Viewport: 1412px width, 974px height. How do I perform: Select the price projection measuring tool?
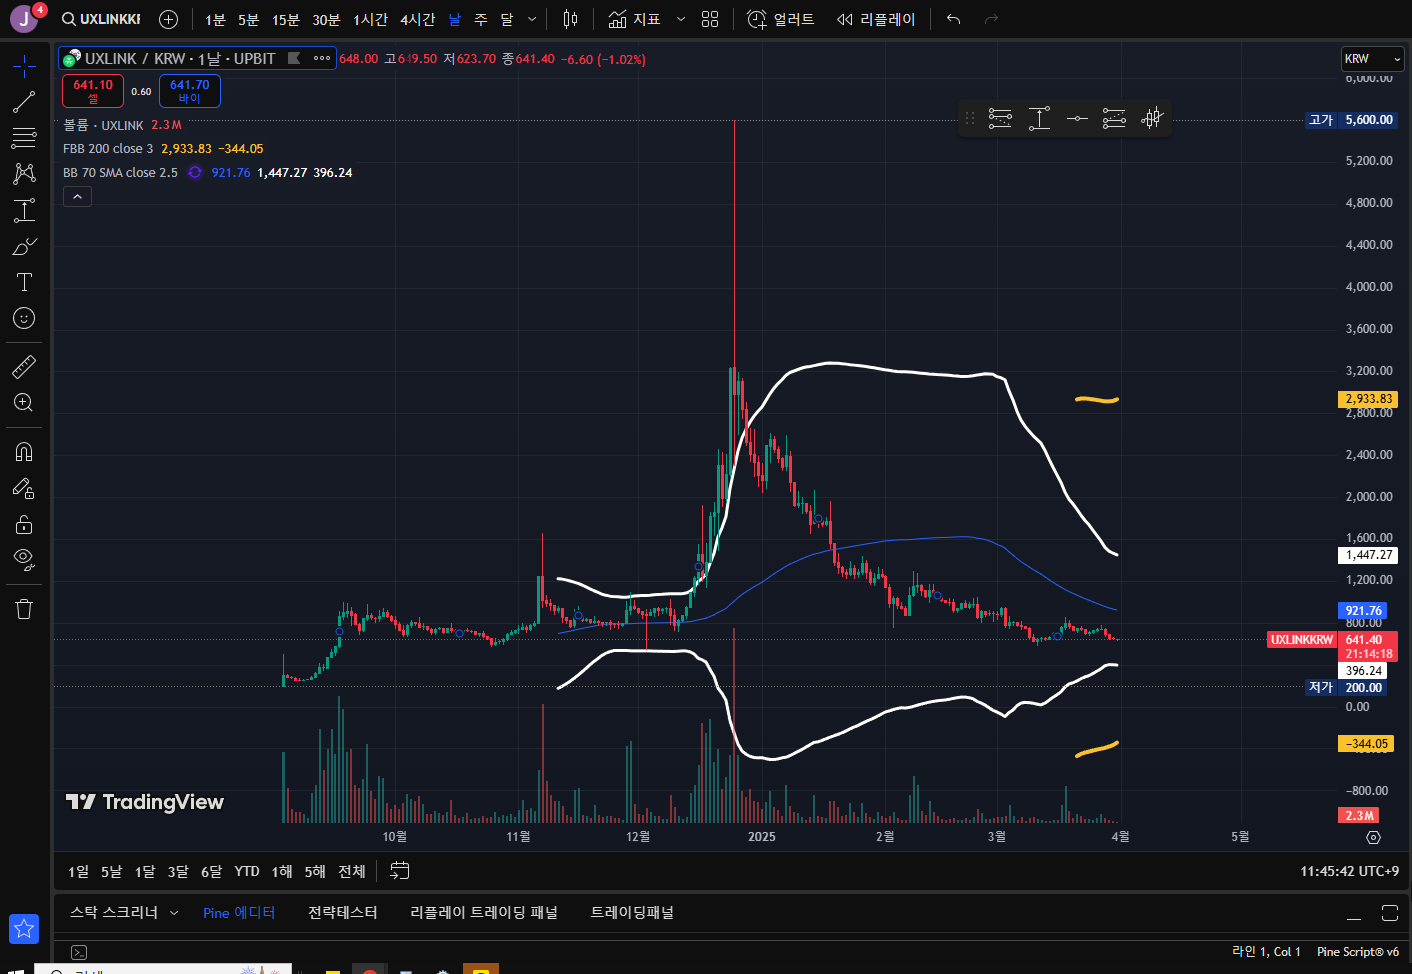click(x=24, y=210)
